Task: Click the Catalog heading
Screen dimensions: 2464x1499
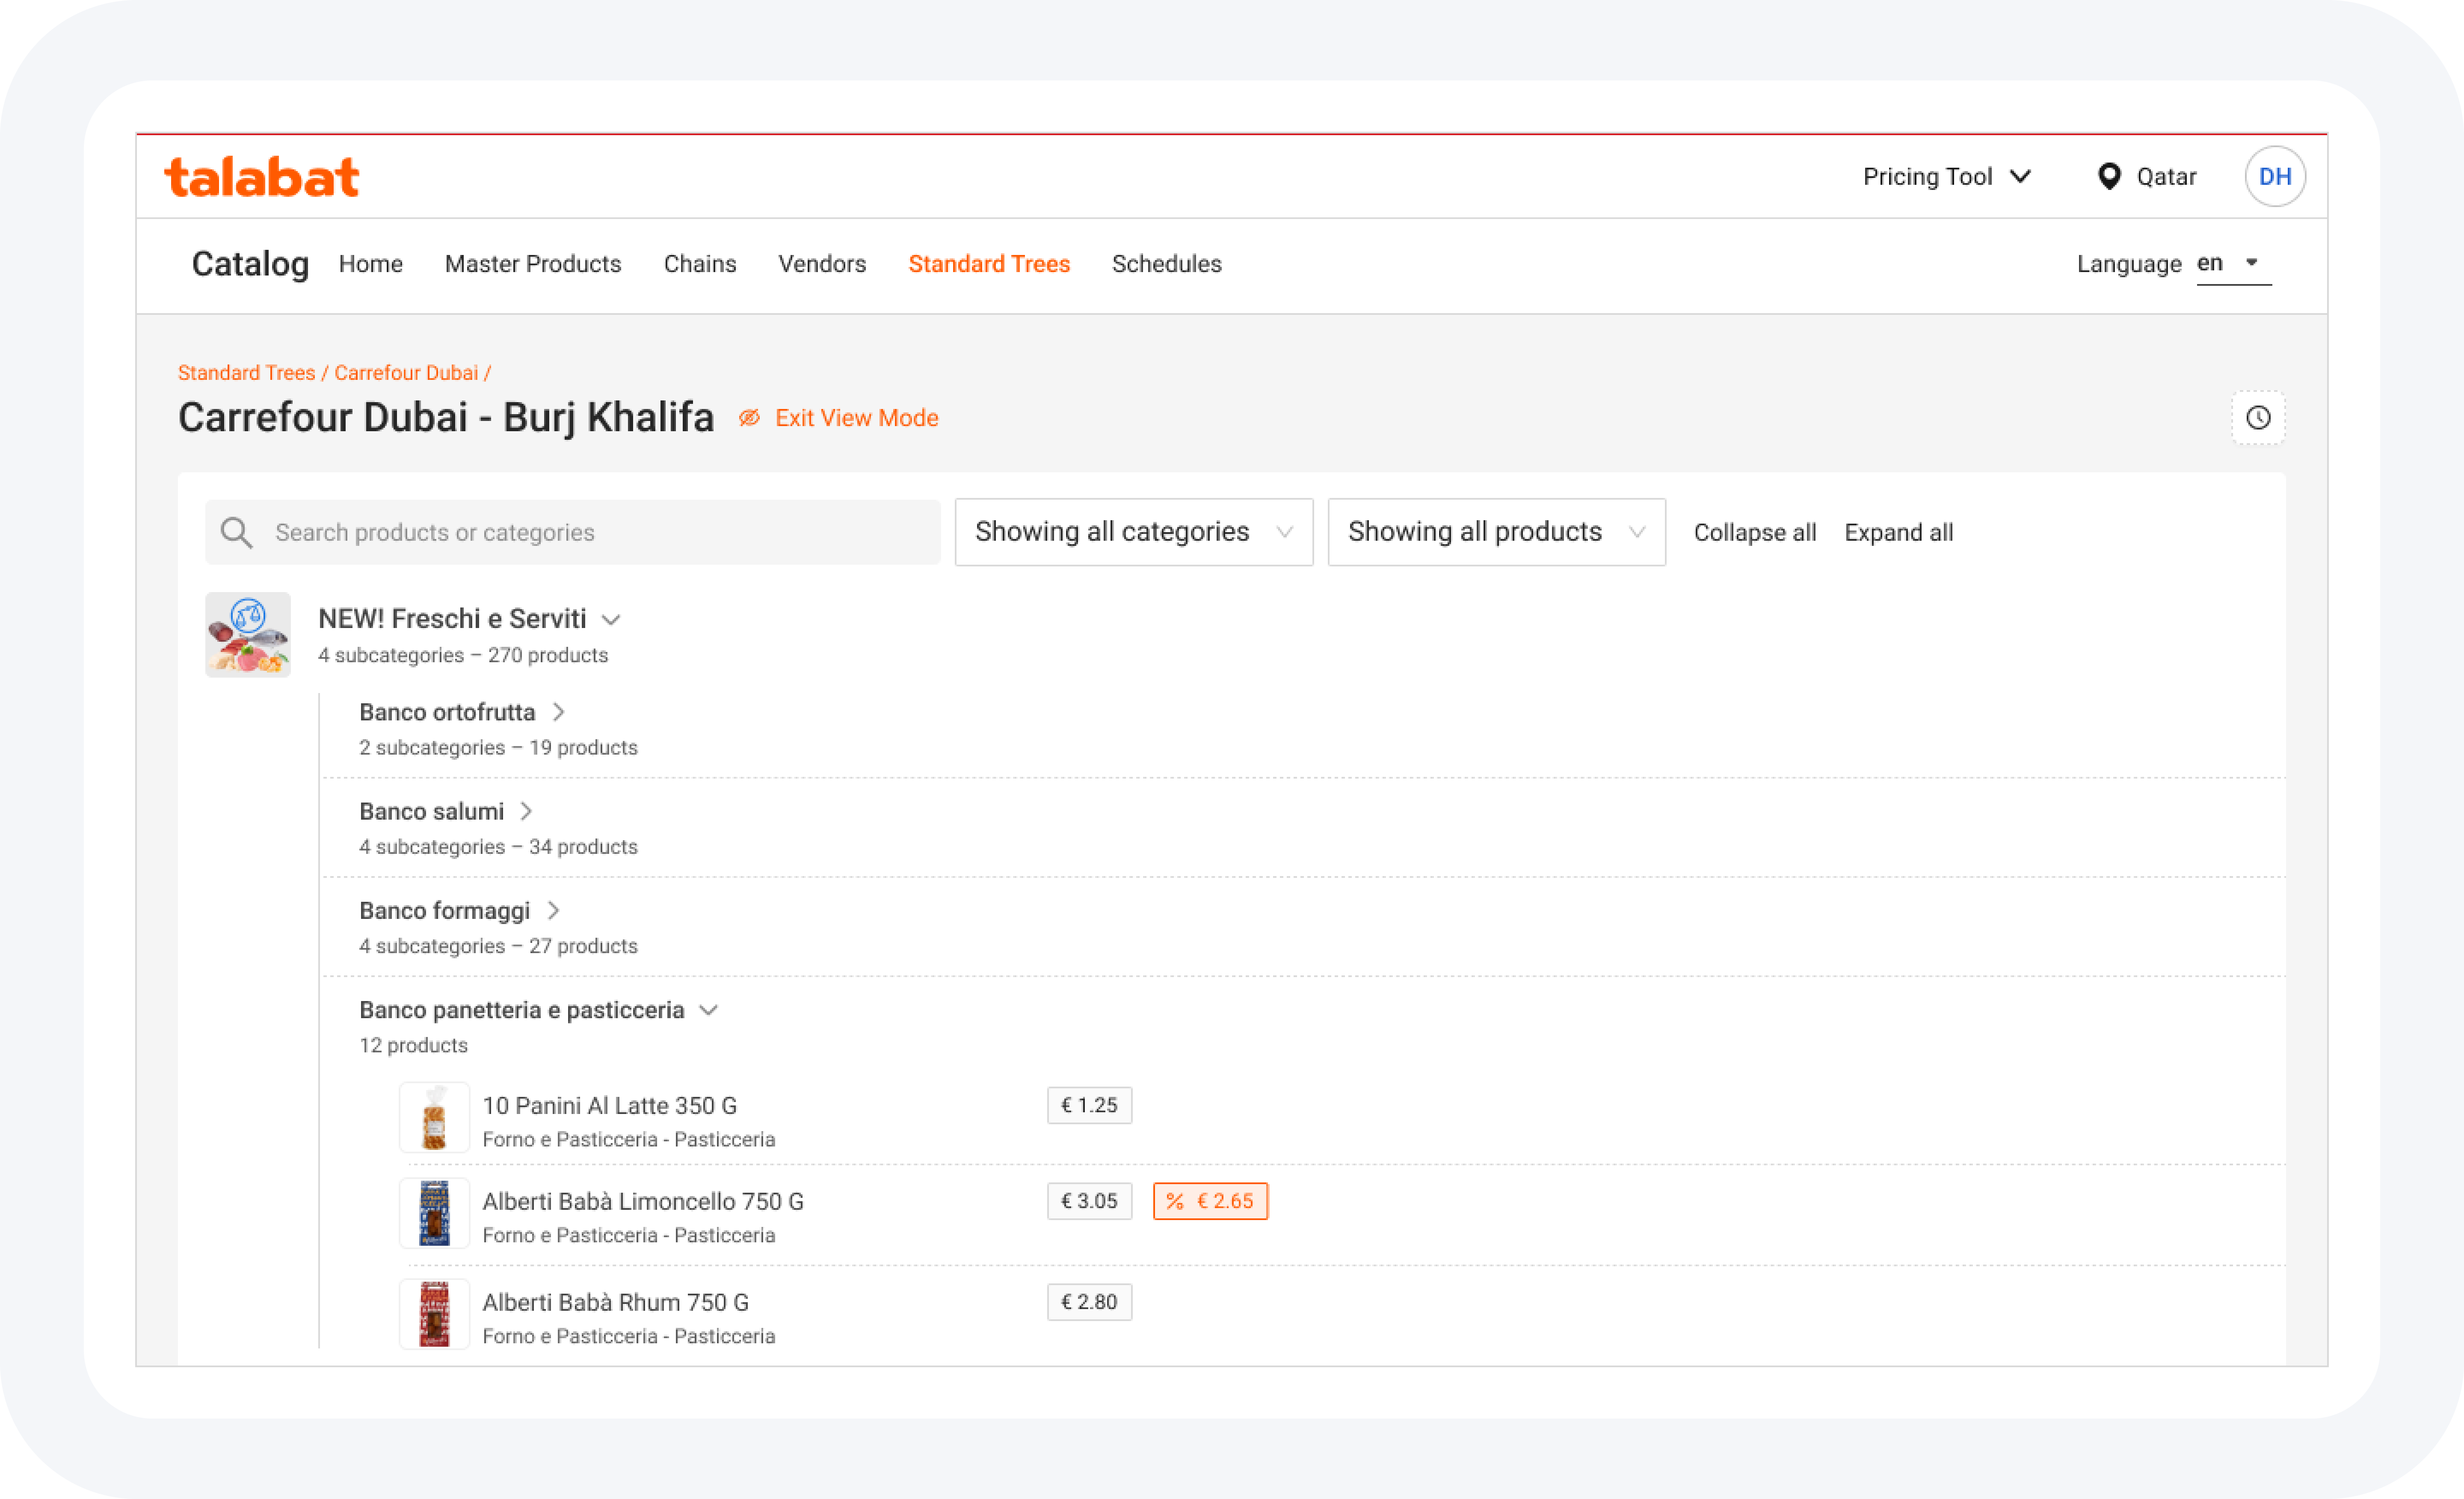Action: [x=250, y=264]
